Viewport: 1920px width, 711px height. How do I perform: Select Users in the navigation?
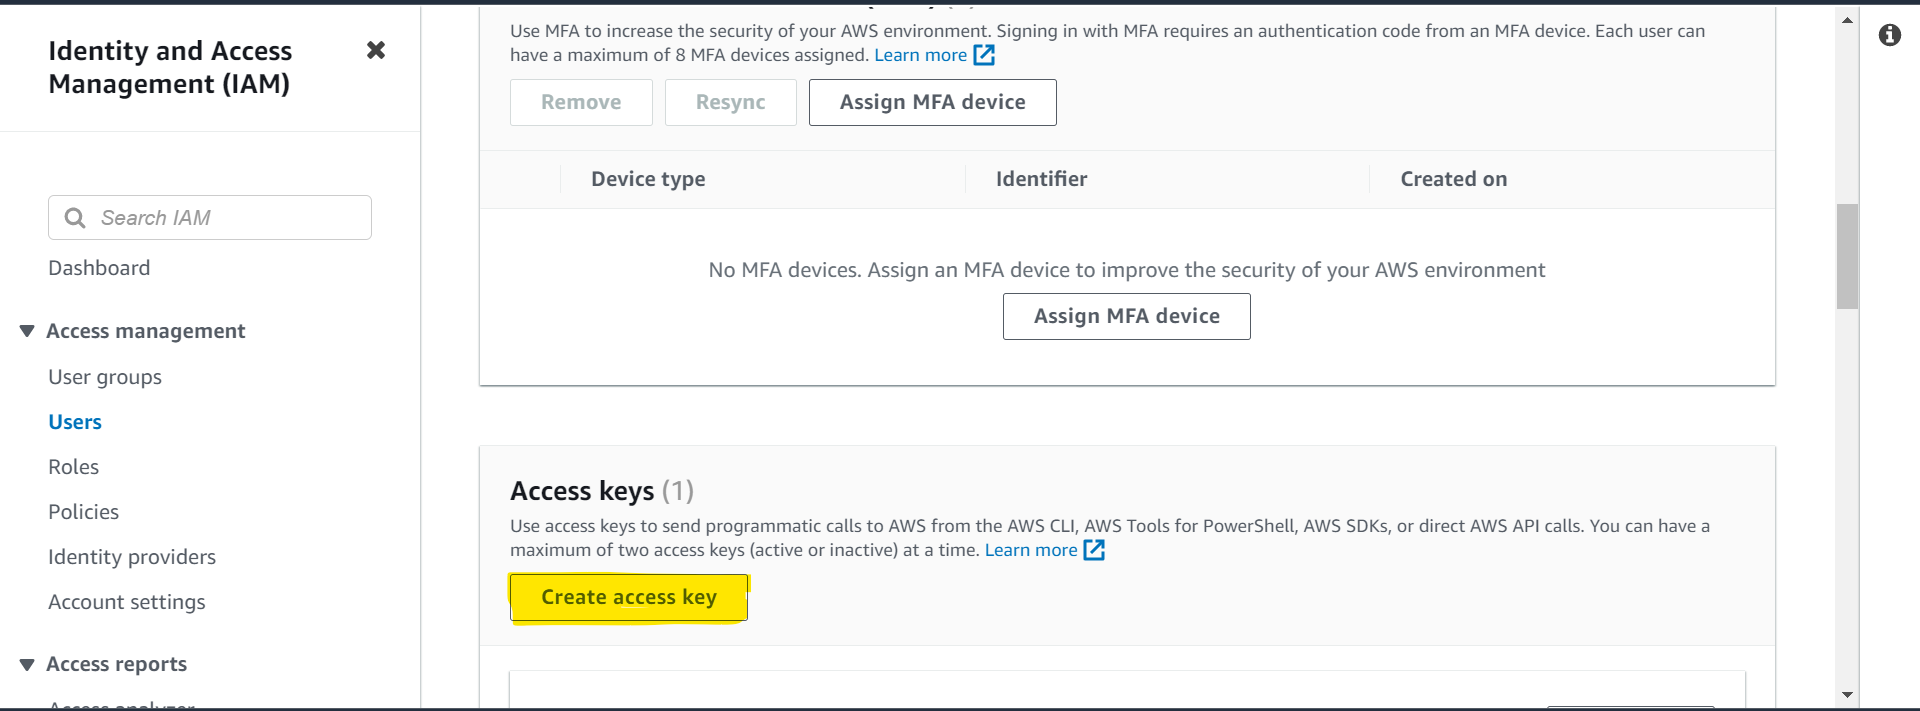(75, 422)
